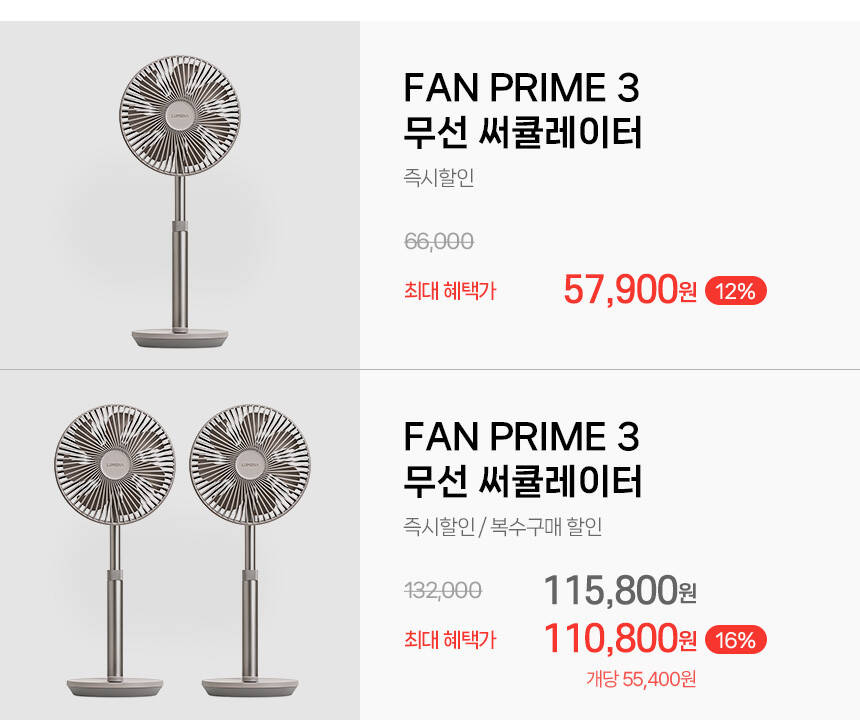This screenshot has width=860, height=720.
Task: Click the red 12% discount badge
Action: (736, 292)
